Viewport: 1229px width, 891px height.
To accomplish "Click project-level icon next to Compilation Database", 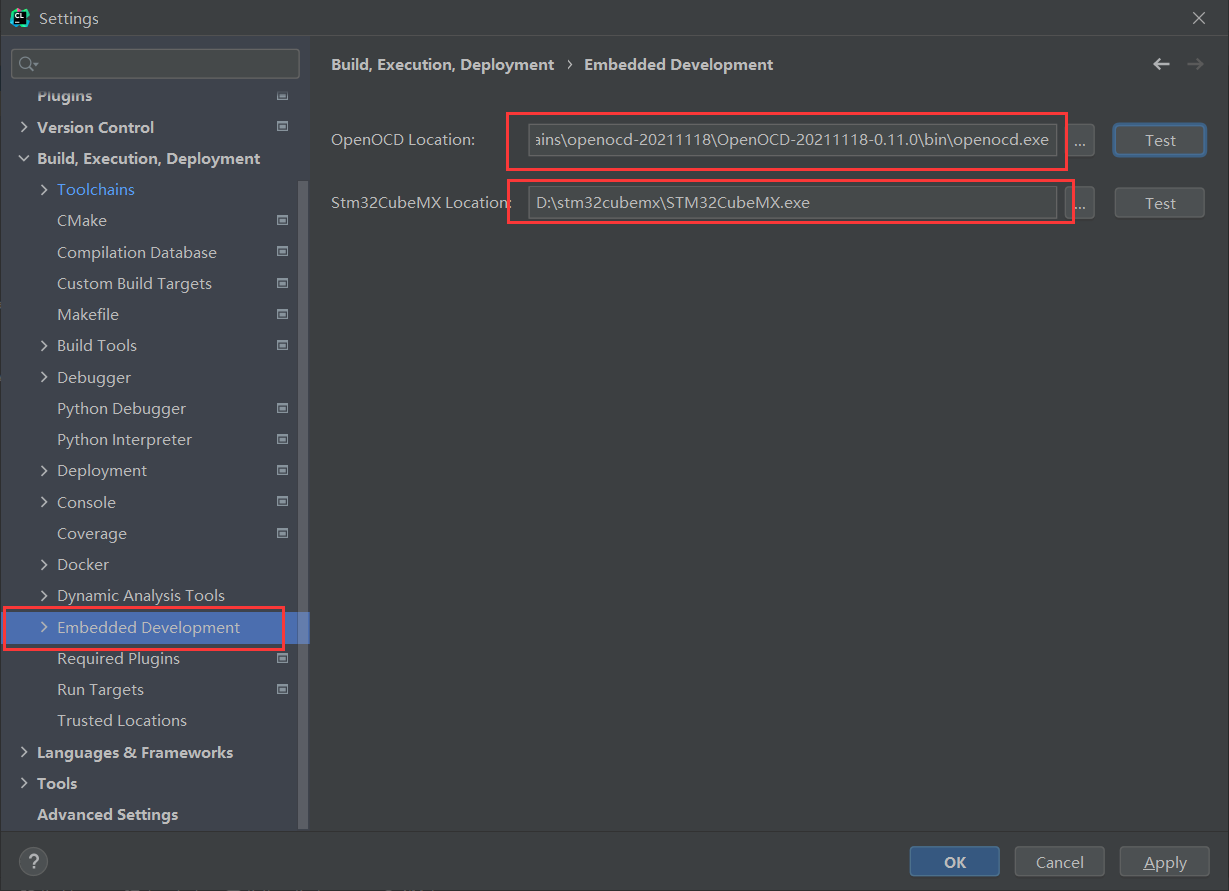I will point(282,252).
